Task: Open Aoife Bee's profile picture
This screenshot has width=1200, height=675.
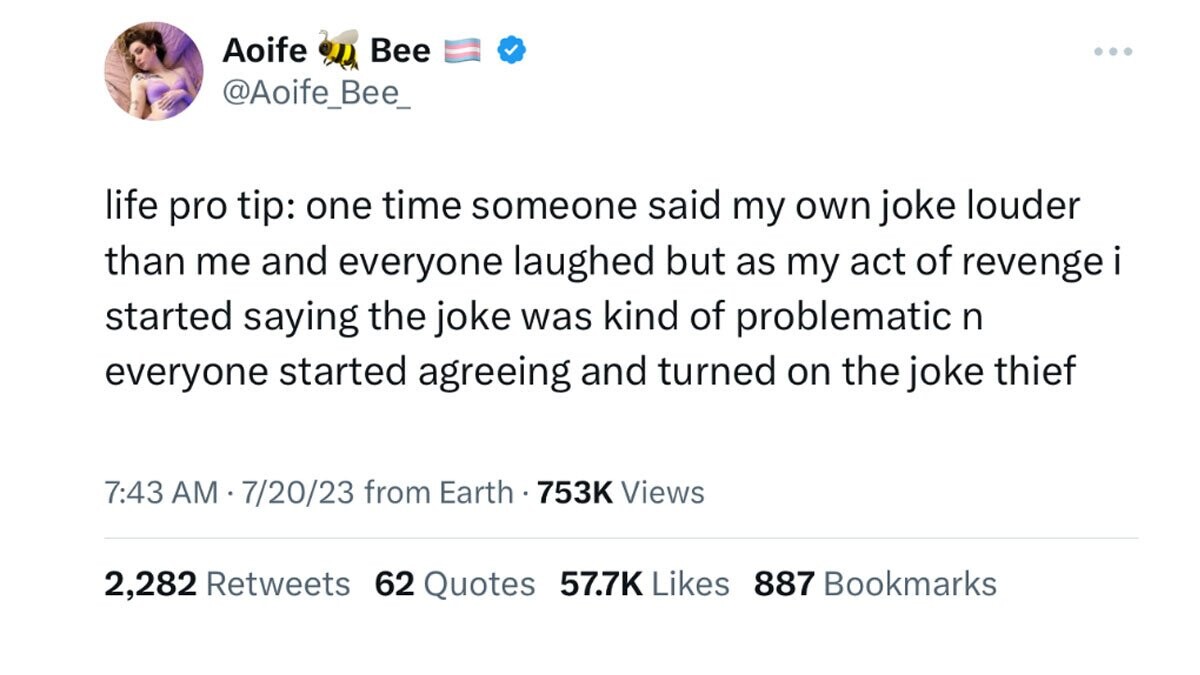Action: (x=154, y=71)
